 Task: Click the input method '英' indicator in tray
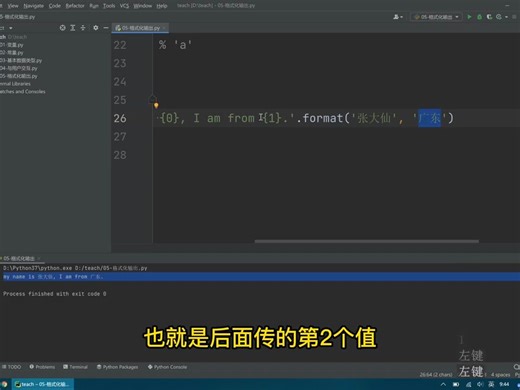[491, 384]
